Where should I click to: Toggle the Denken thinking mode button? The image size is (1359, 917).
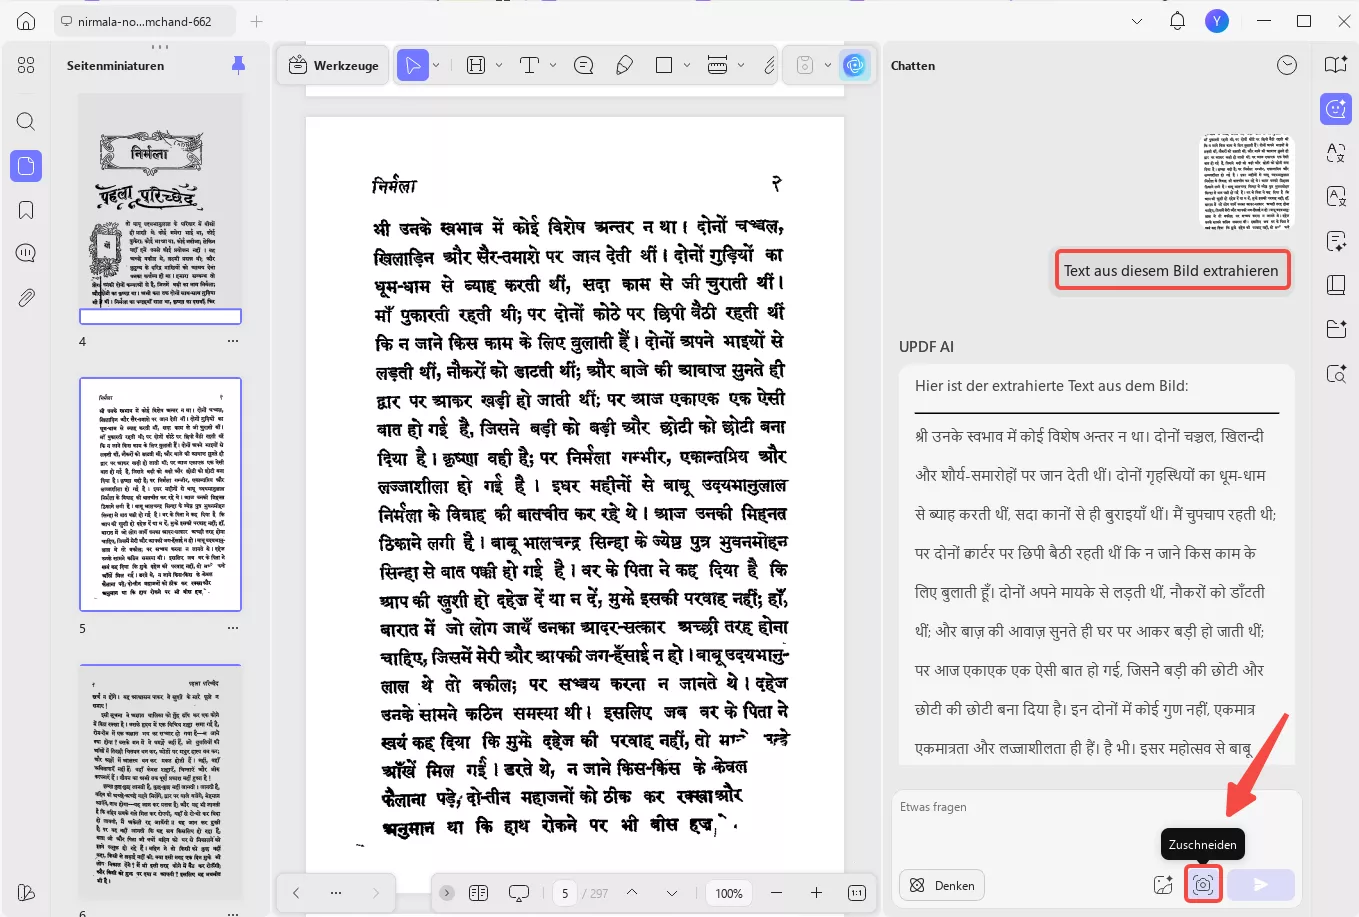(x=942, y=885)
